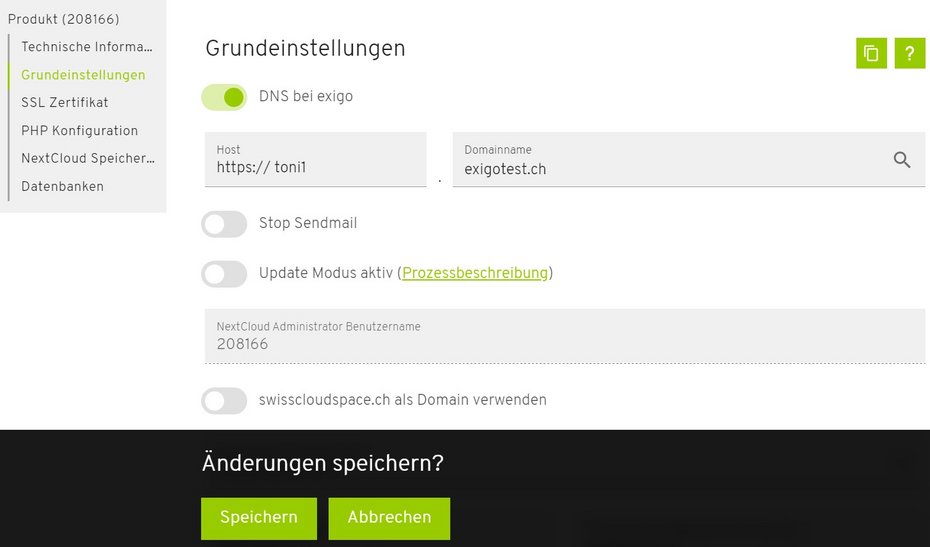Open the Prozessbeschreibung link

(475, 273)
